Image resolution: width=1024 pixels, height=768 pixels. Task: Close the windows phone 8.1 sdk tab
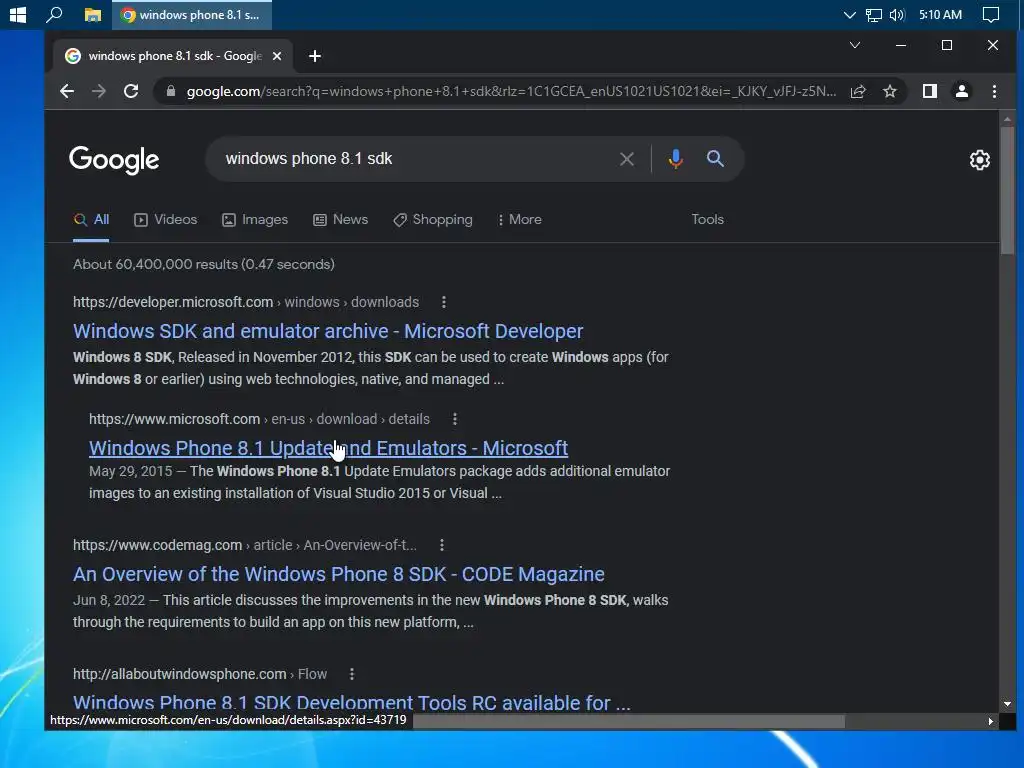click(277, 56)
